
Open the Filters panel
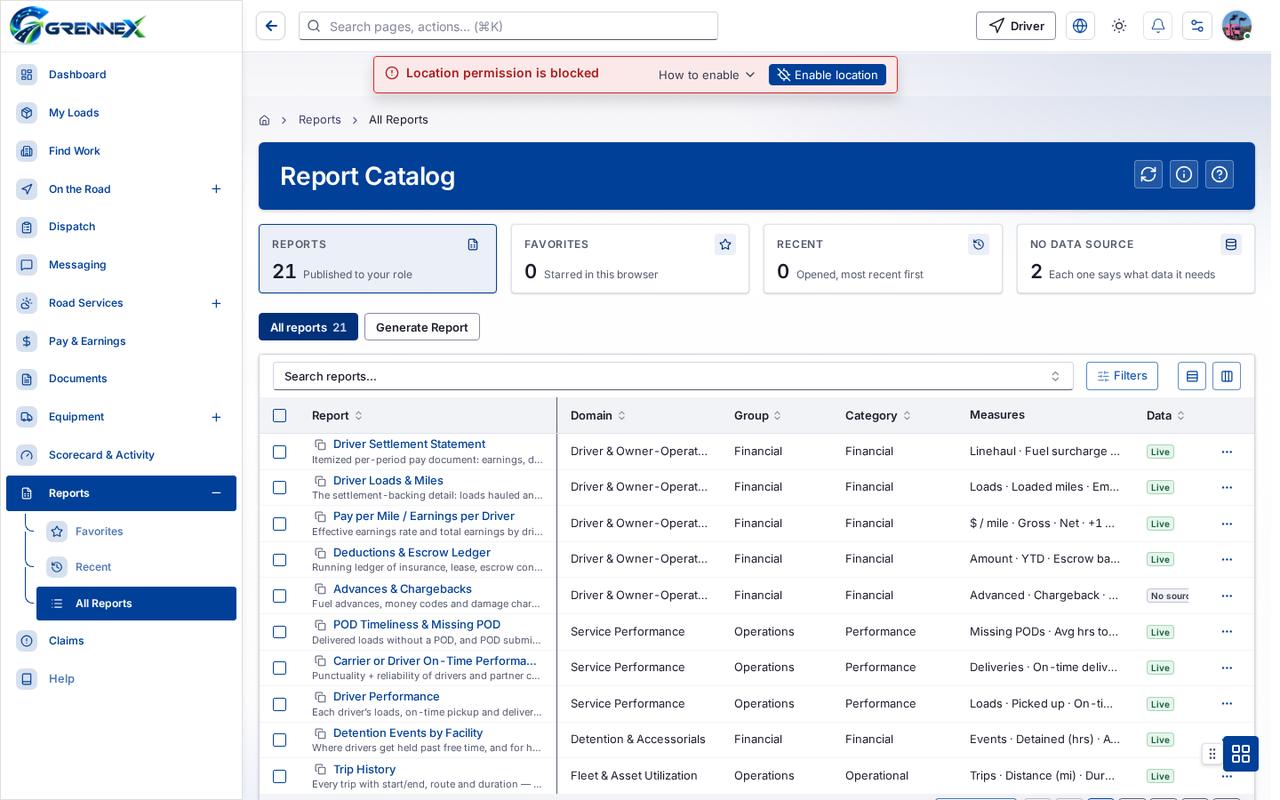tap(1122, 376)
